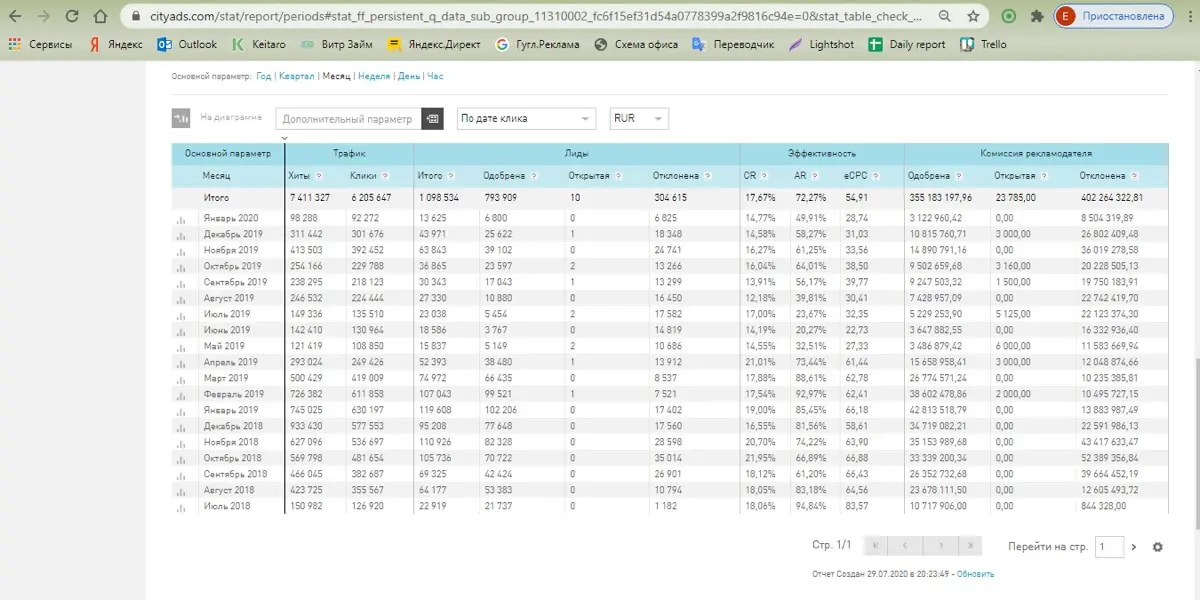Reload the page in the browser
Viewport: 1200px width, 600px height.
coord(71,16)
